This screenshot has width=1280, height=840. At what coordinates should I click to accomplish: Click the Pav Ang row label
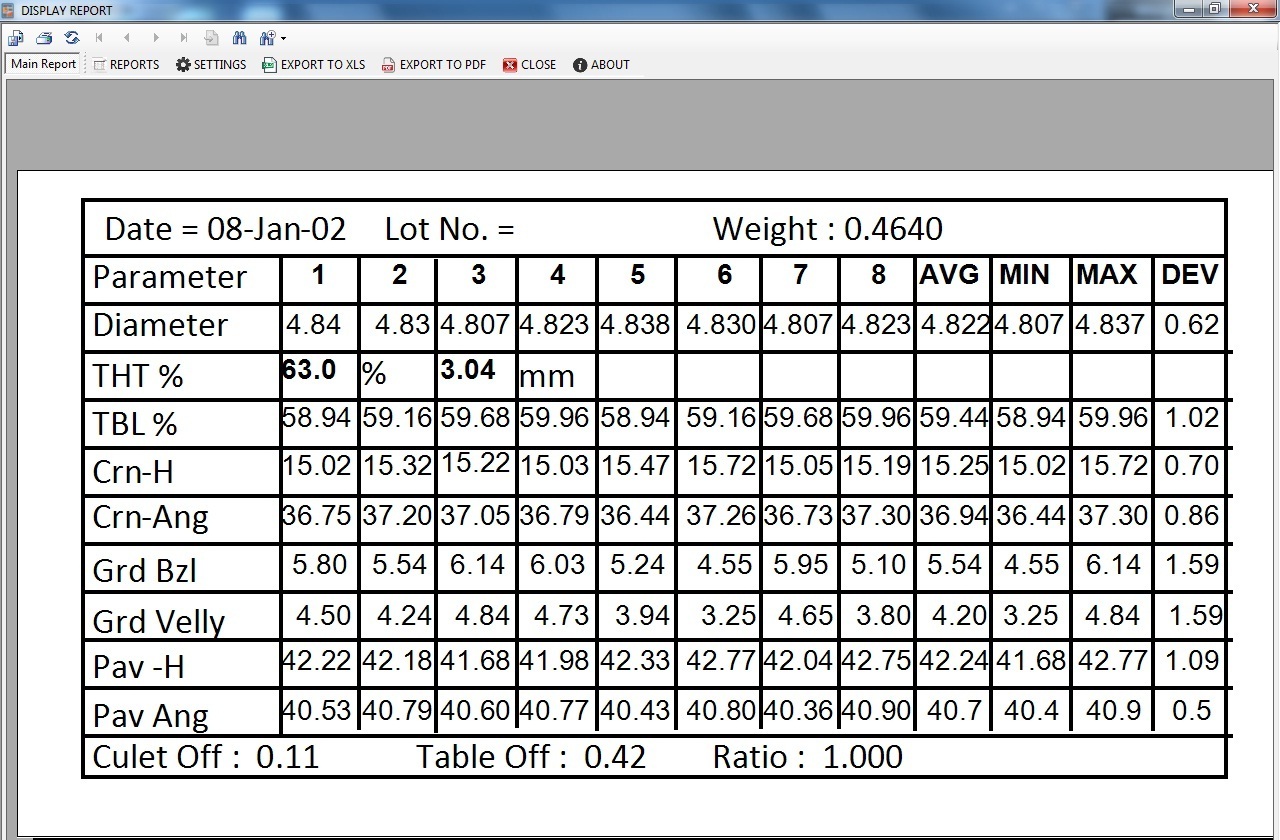(x=150, y=716)
